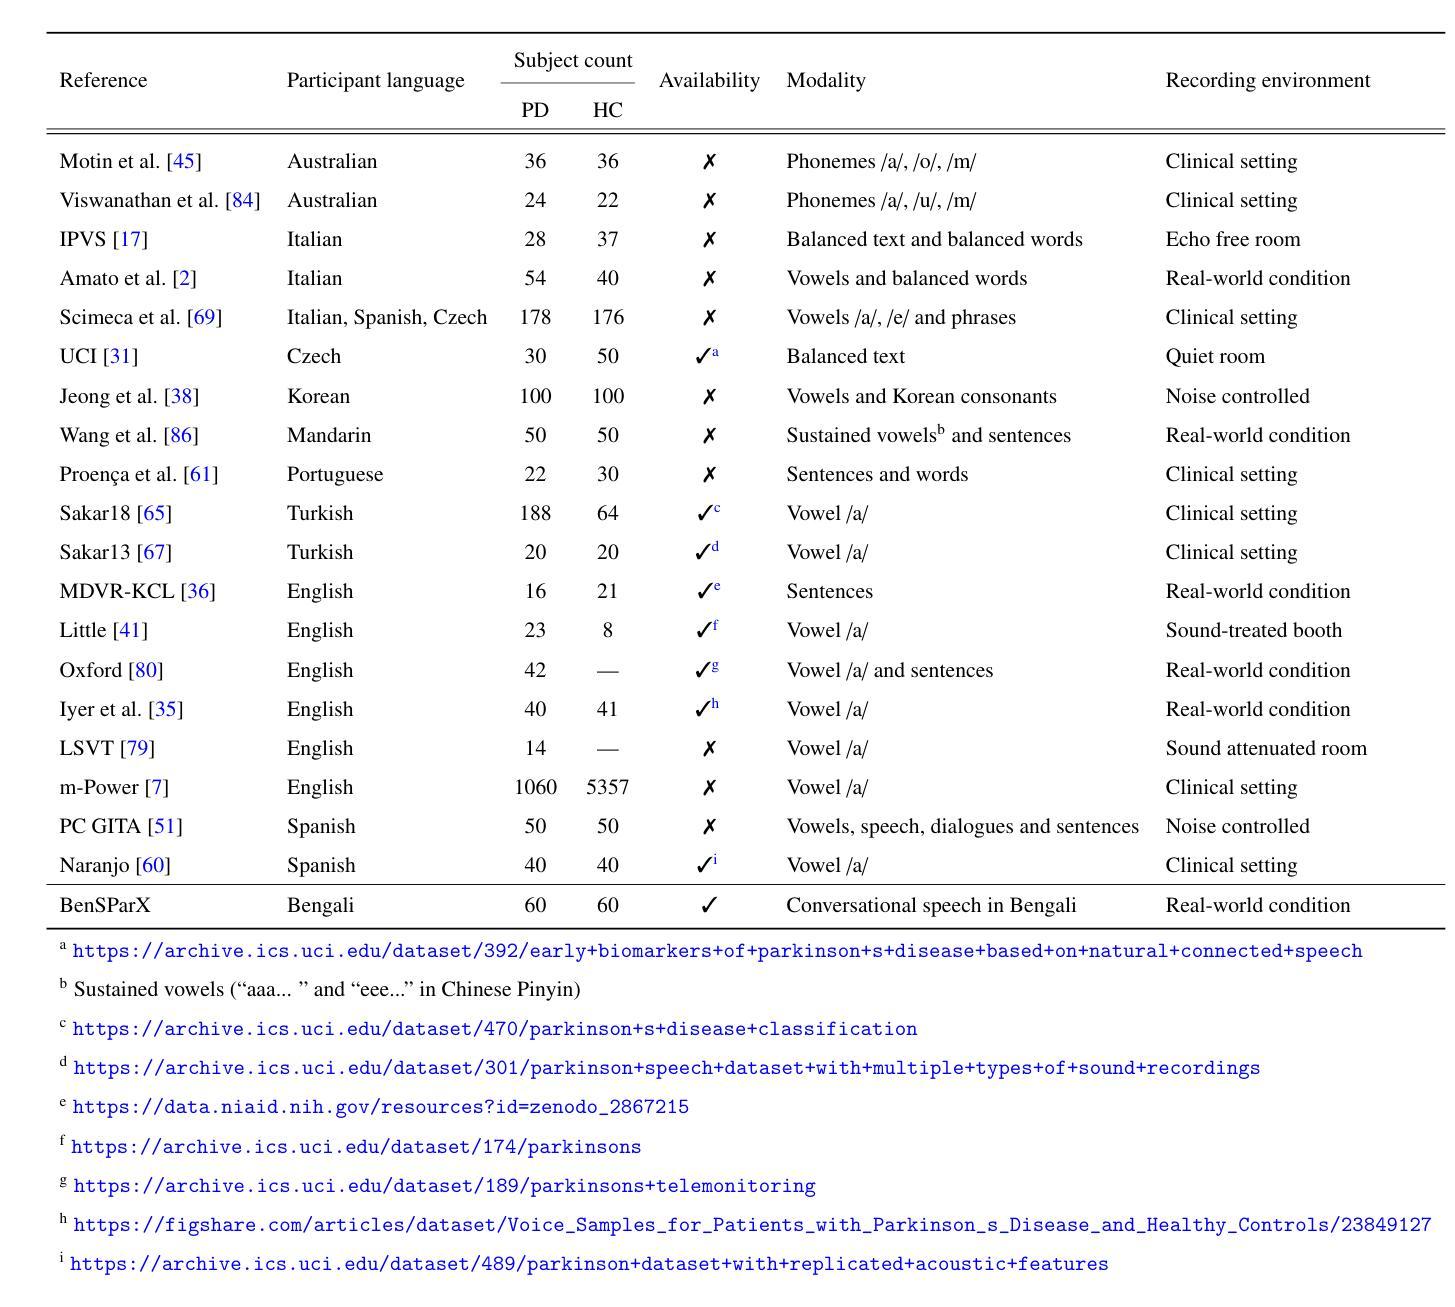Image resolution: width=1455 pixels, height=1307 pixels.
Task: Open the parkinson's disease classification dataset URL
Action: click(x=494, y=1029)
